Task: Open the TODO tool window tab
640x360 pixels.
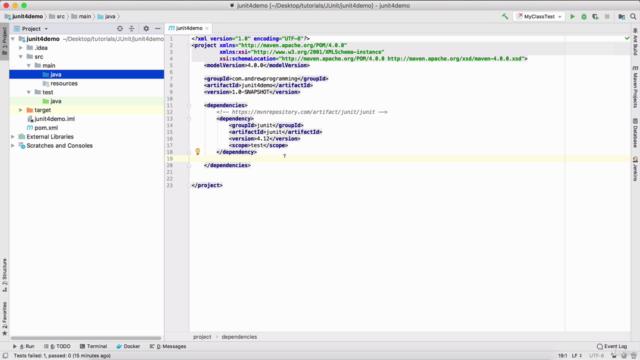Action: [x=57, y=346]
